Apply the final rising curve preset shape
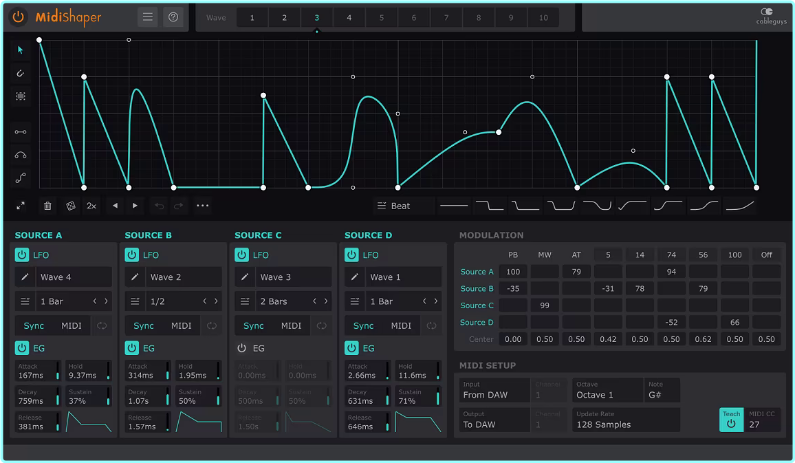This screenshot has width=795, height=463. point(740,206)
